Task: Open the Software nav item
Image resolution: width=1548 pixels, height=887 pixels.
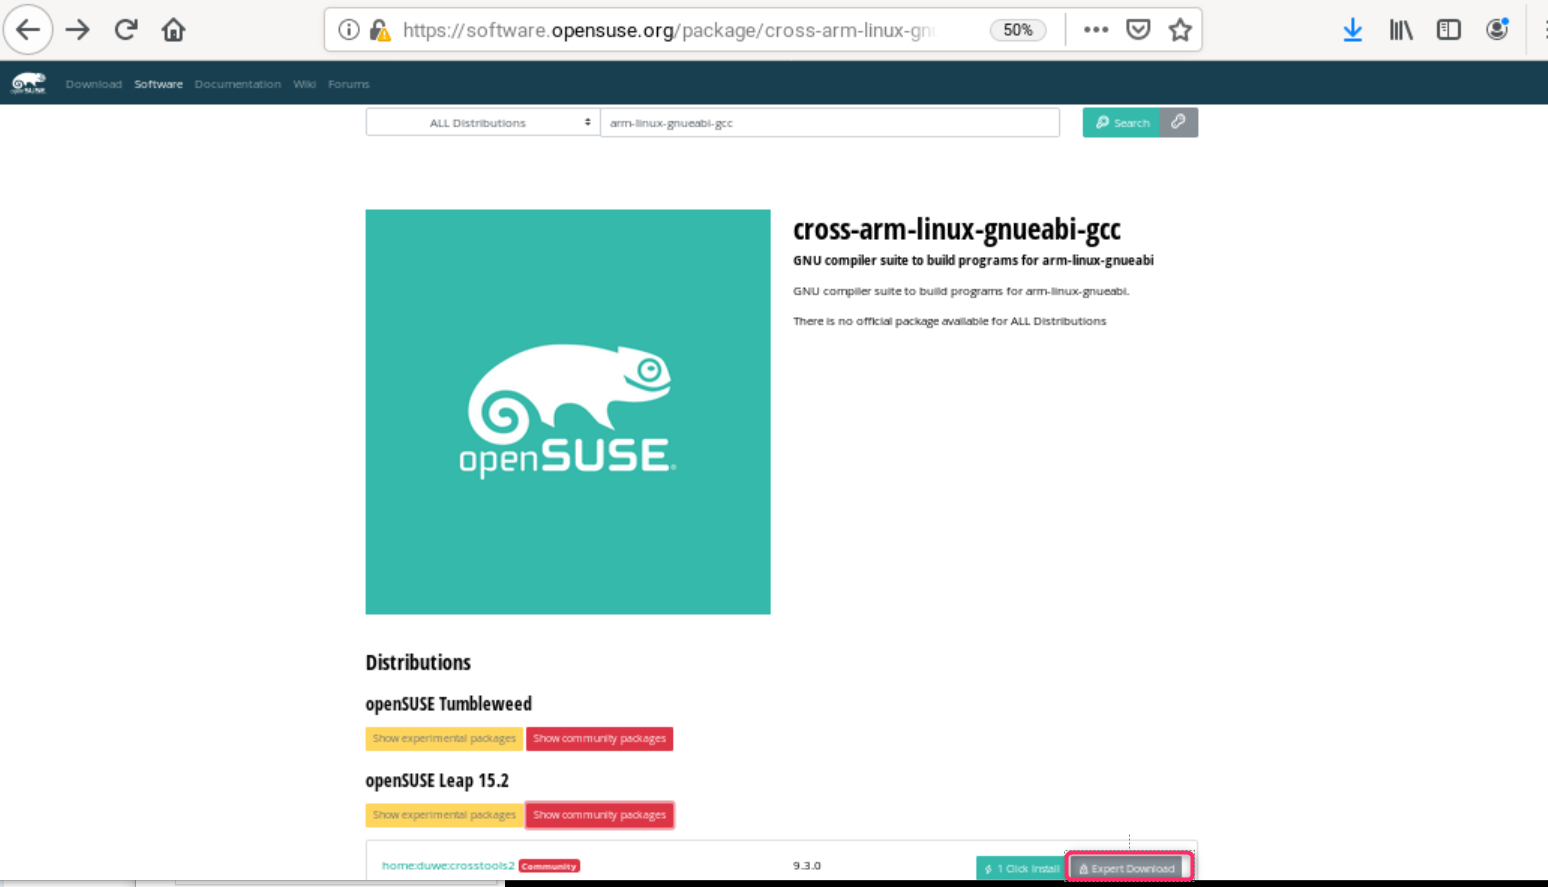Action: [158, 84]
